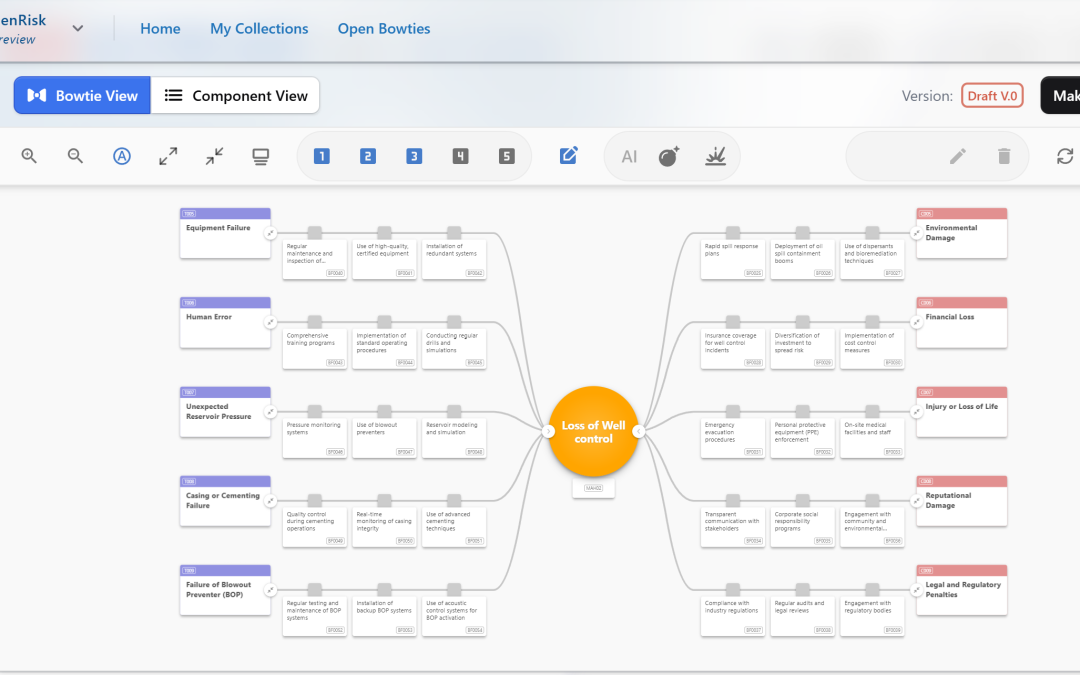The width and height of the screenshot is (1080, 675).
Task: Open the OpenRisk dropdown chevron
Action: [x=77, y=28]
